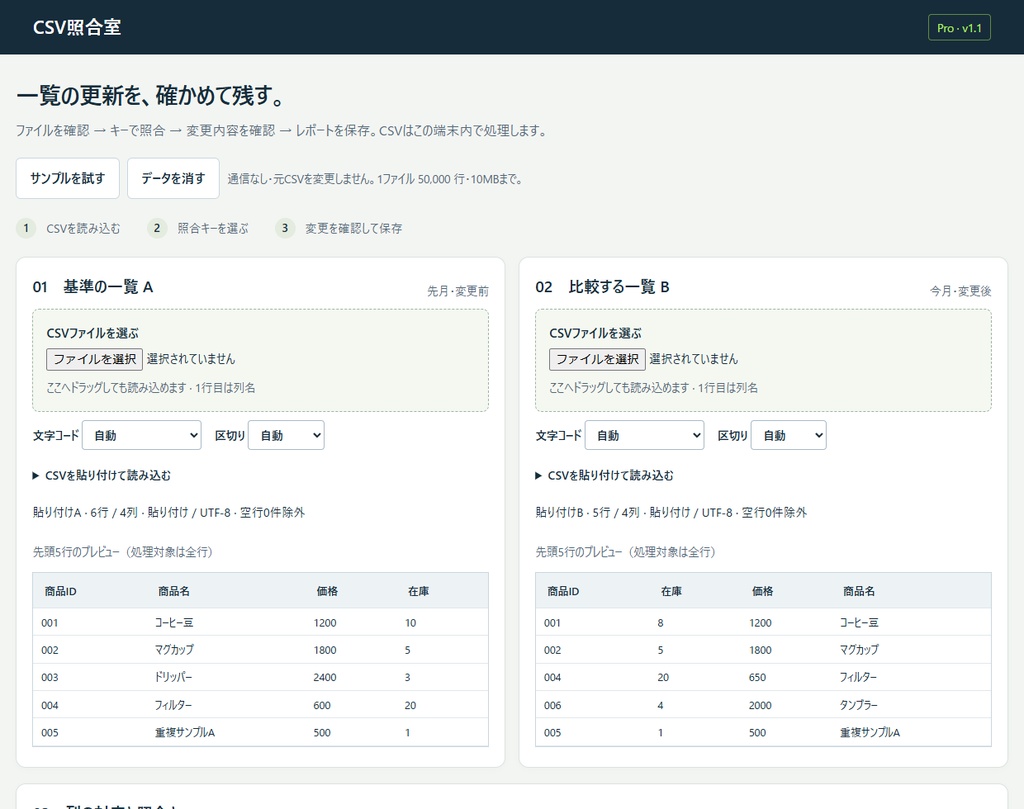Click 貼り付けA status line

click(169, 513)
